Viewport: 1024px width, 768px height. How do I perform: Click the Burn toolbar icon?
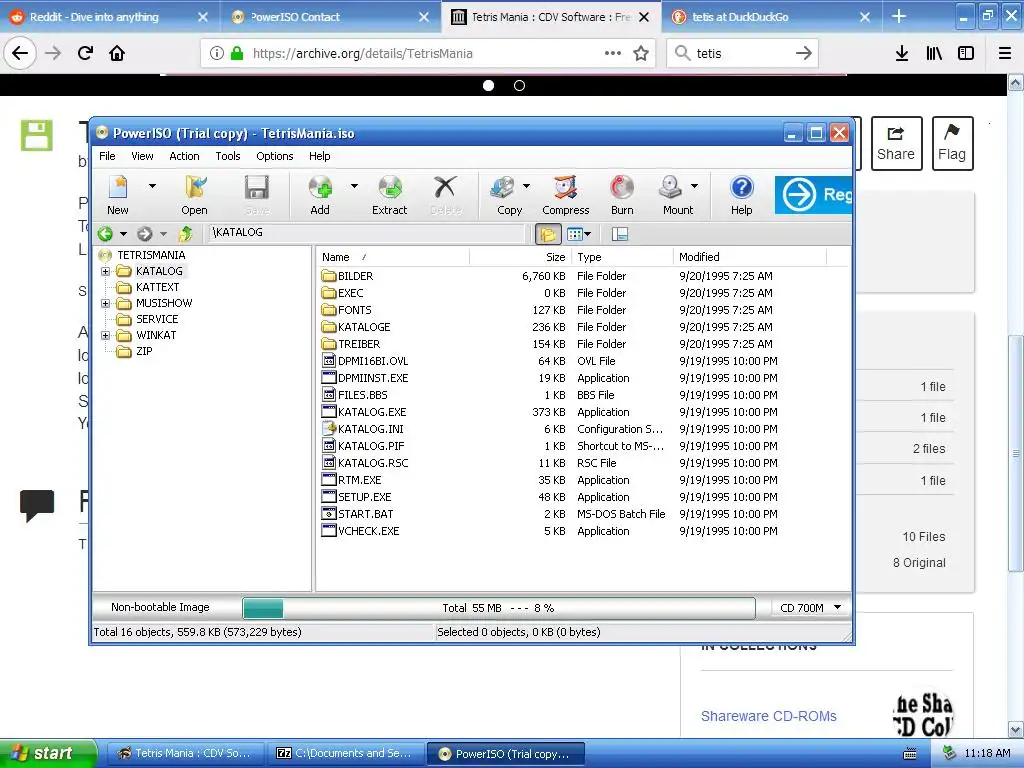coord(622,195)
